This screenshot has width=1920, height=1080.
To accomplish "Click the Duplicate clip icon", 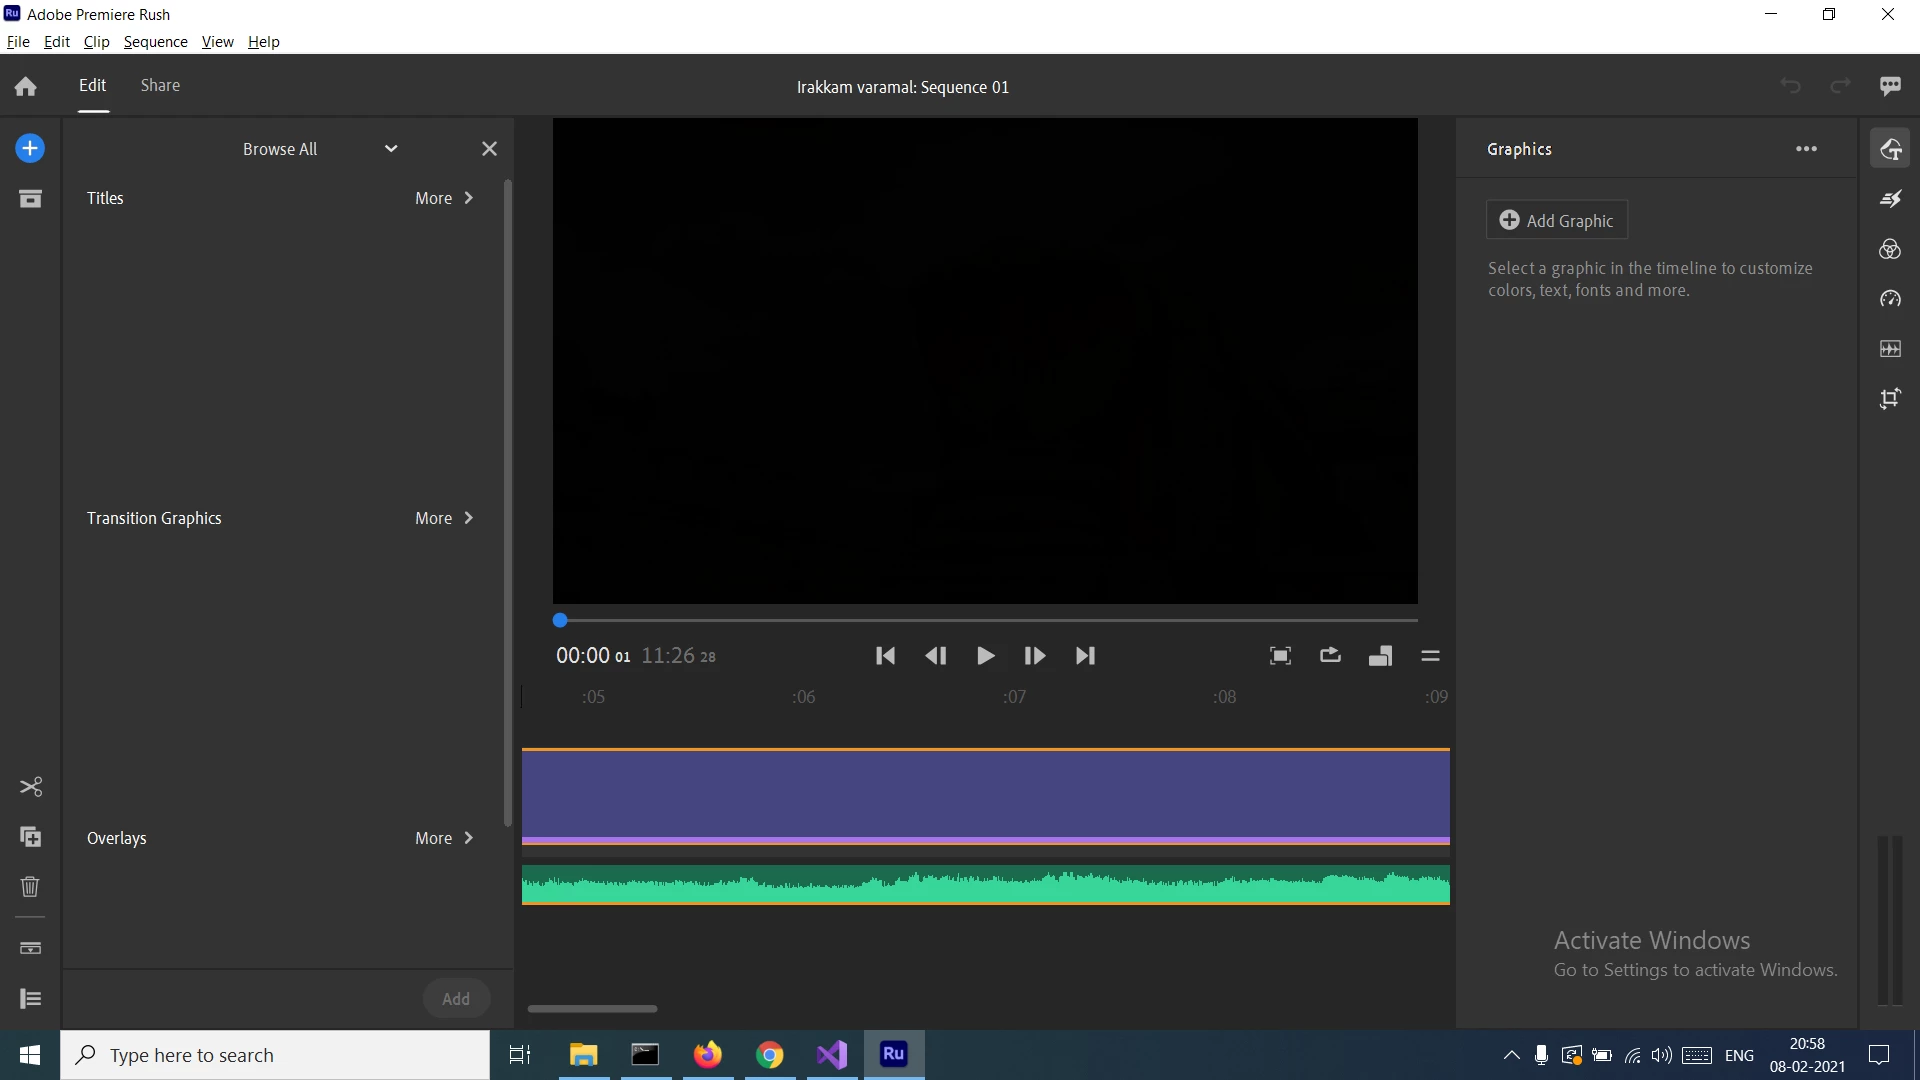I will tap(30, 837).
